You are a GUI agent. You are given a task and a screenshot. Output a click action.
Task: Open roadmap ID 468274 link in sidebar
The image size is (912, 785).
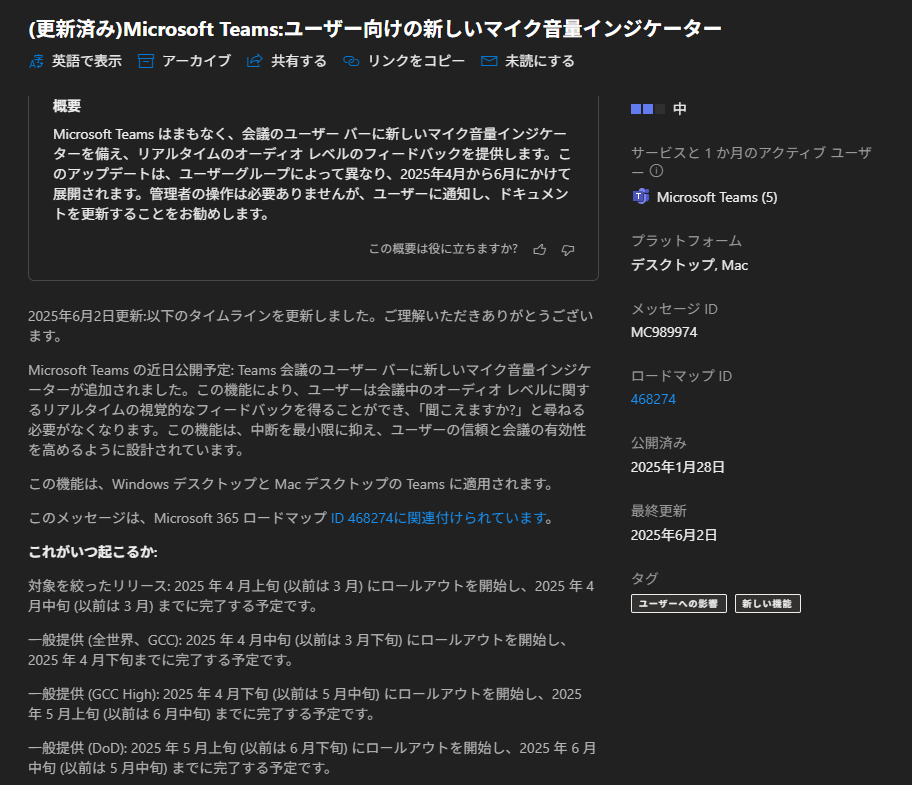(653, 399)
